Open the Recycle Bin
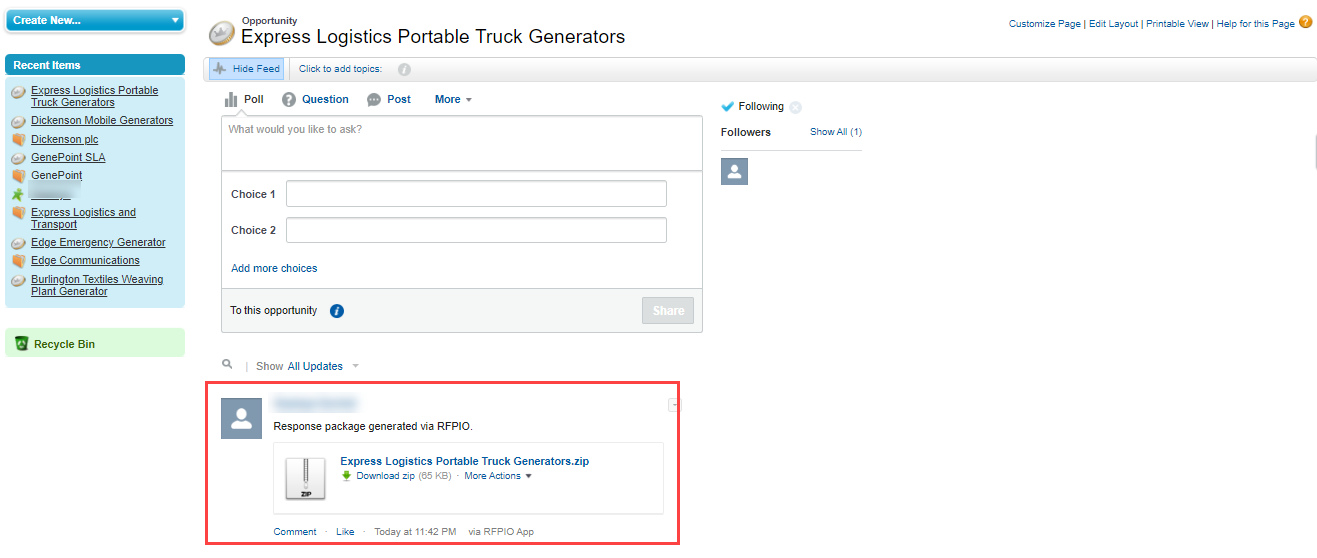The image size is (1317, 558). click(64, 344)
